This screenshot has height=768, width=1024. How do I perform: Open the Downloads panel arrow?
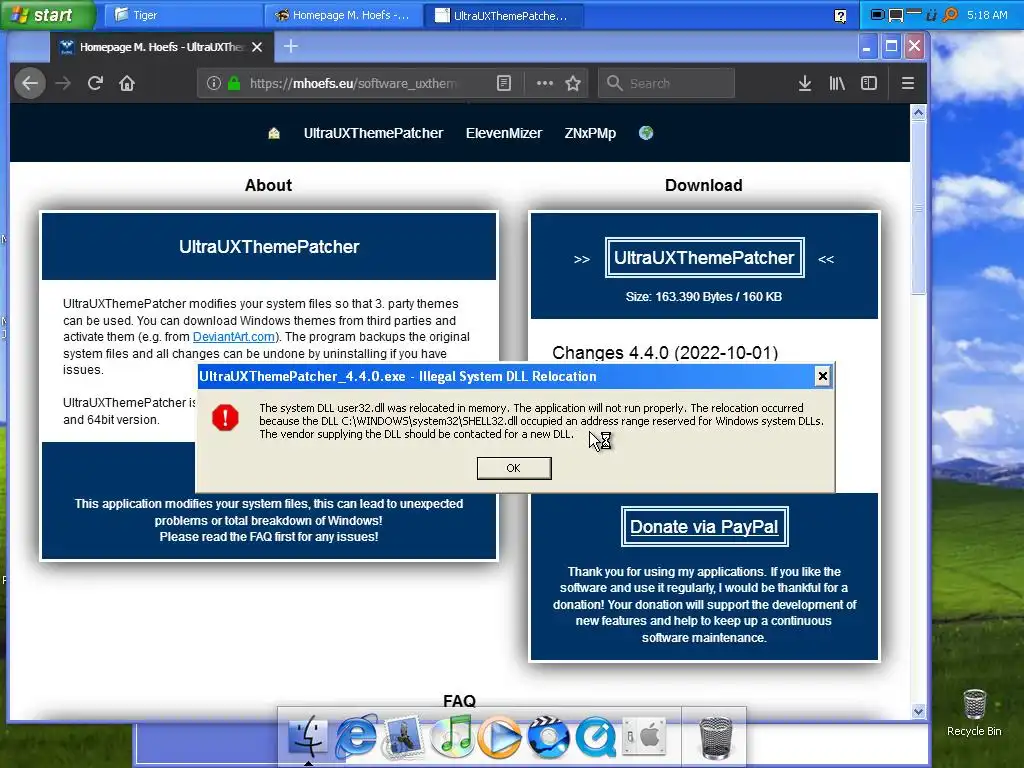(x=805, y=83)
